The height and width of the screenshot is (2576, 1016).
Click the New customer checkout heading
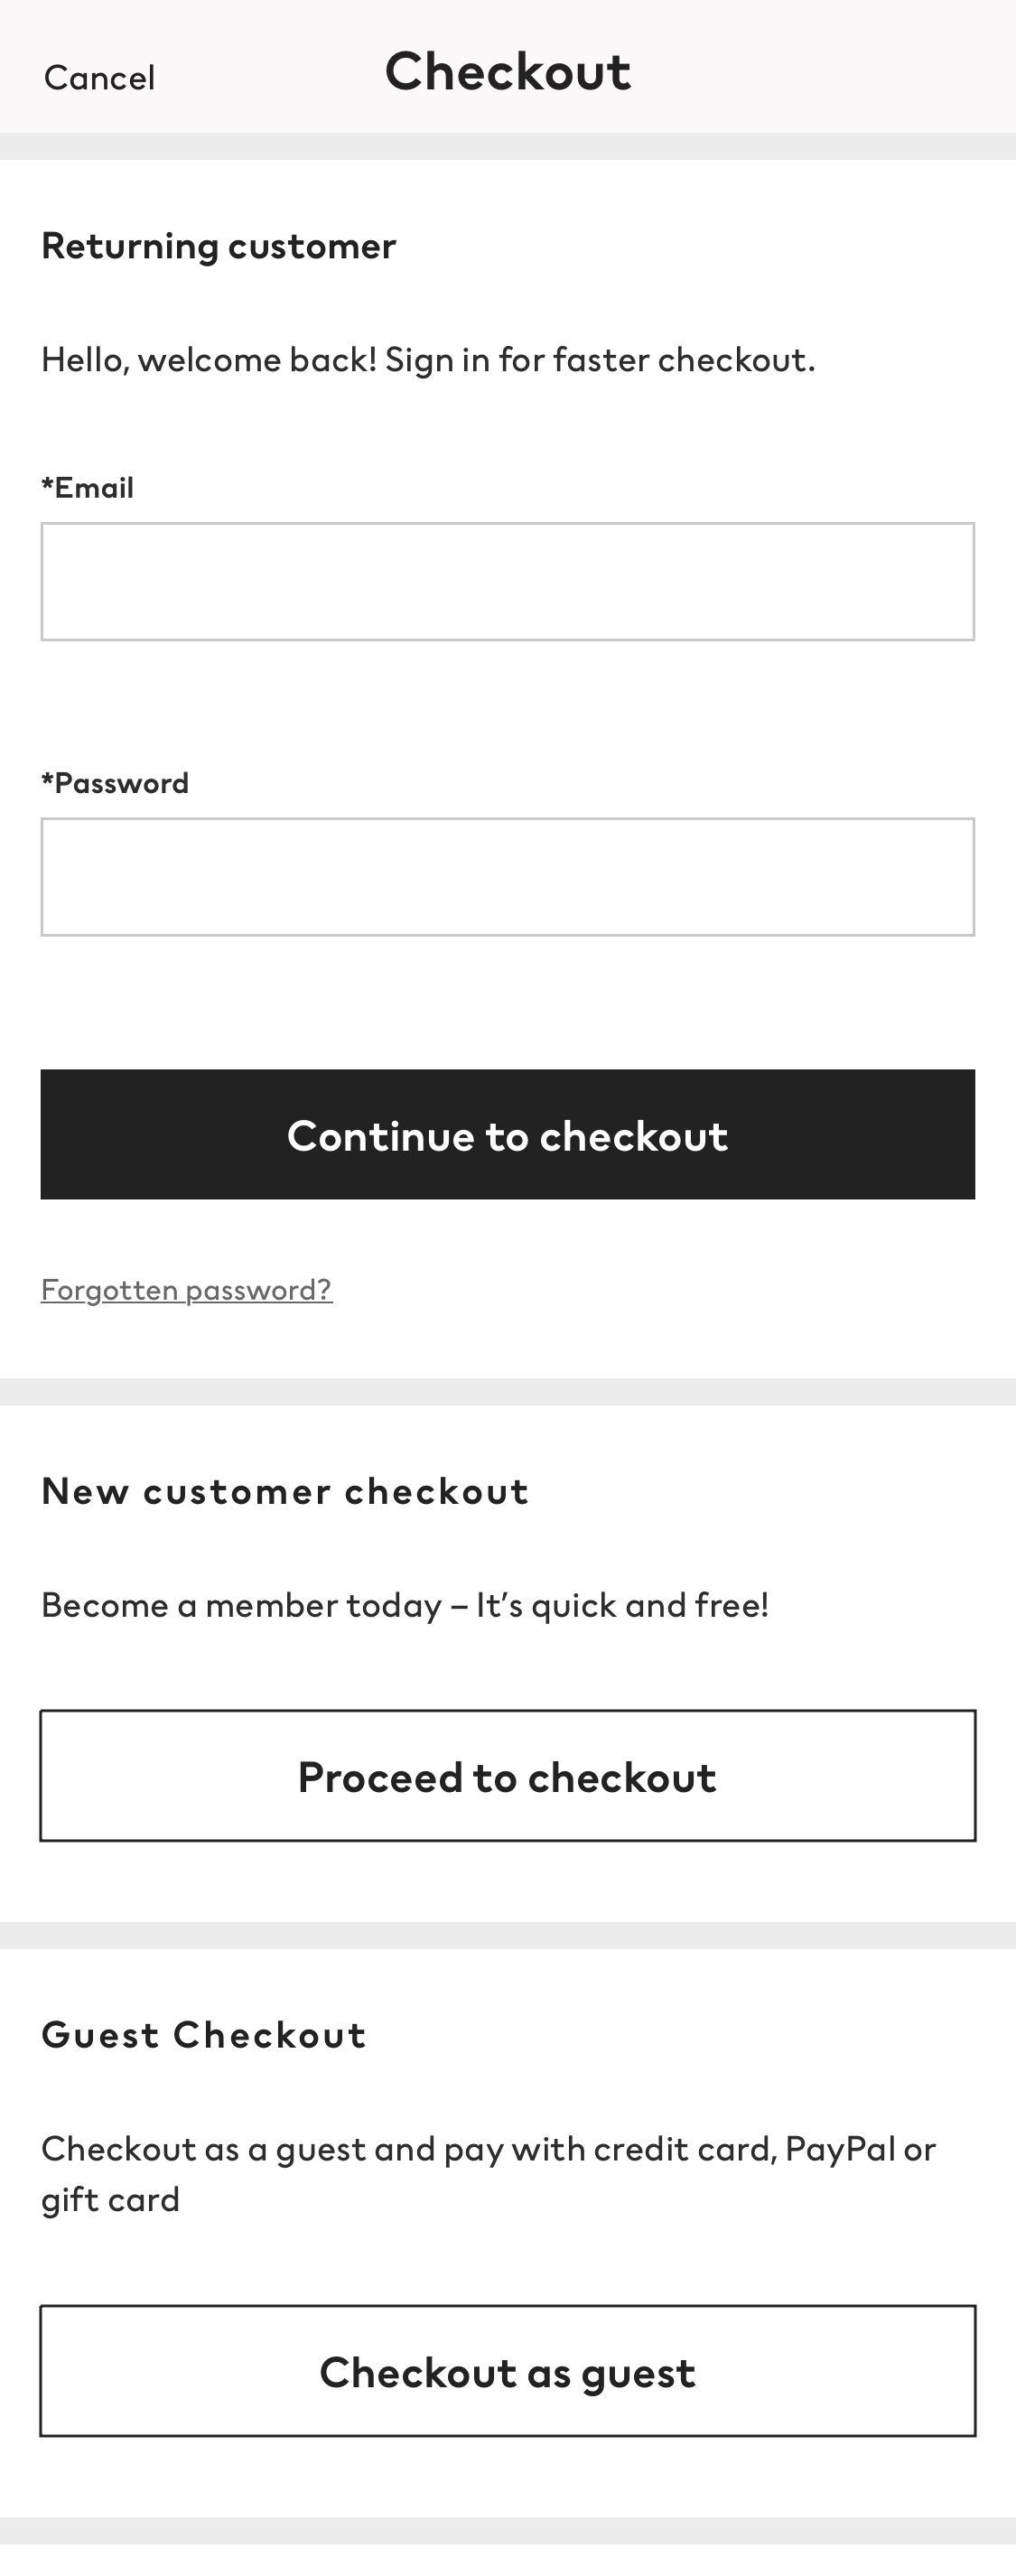[x=285, y=1490]
